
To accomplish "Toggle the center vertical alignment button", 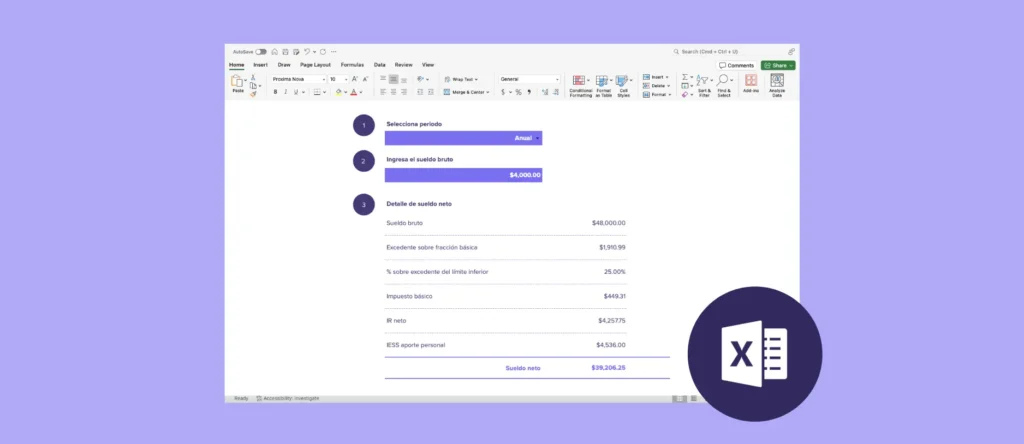I will point(393,79).
